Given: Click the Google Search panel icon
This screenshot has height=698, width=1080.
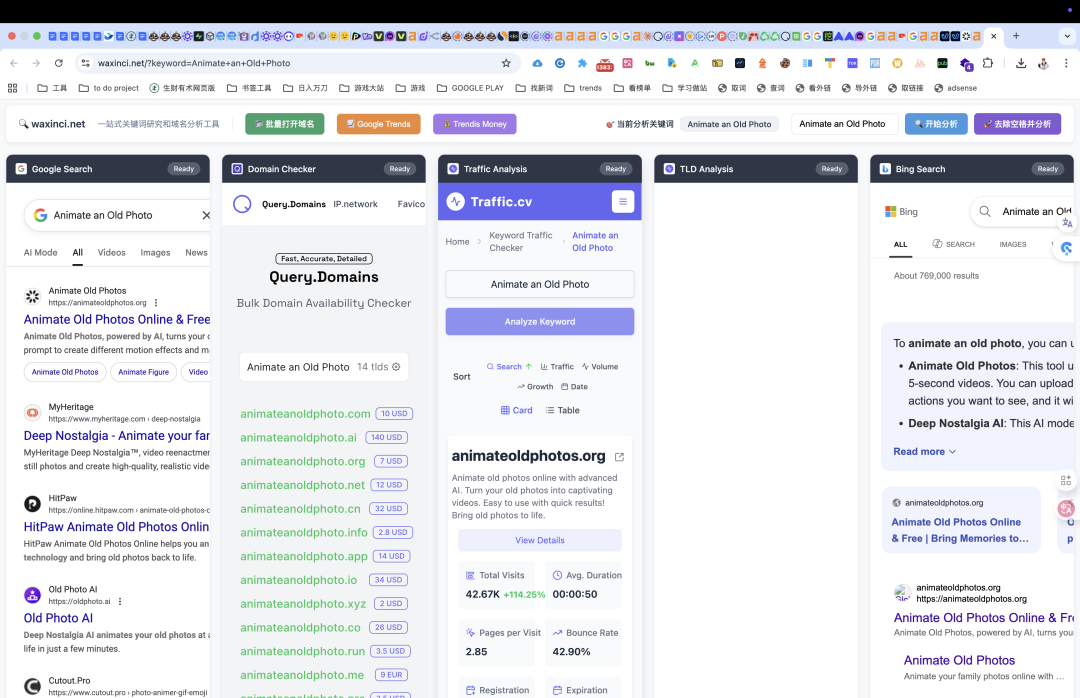Looking at the screenshot, I should tap(21, 169).
